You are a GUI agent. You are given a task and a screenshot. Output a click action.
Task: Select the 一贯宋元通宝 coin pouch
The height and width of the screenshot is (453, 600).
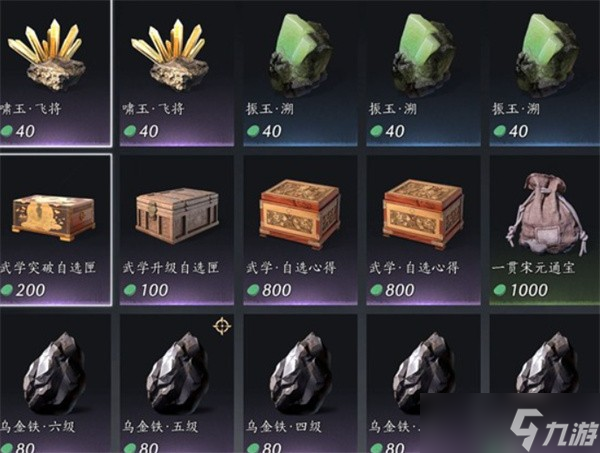coord(545,230)
